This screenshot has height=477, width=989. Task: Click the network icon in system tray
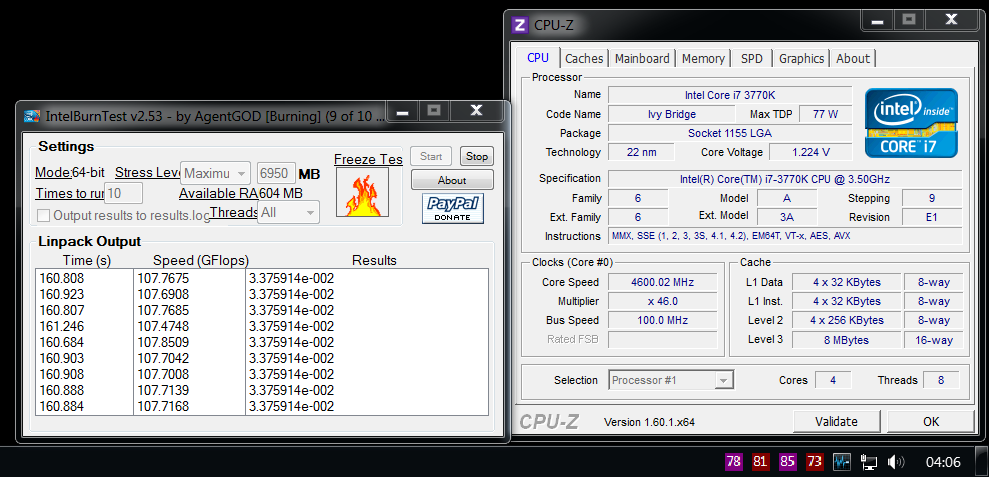point(869,462)
